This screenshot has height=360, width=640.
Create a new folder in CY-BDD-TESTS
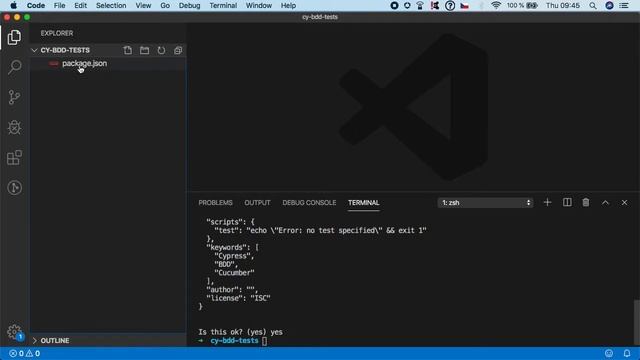[144, 50]
